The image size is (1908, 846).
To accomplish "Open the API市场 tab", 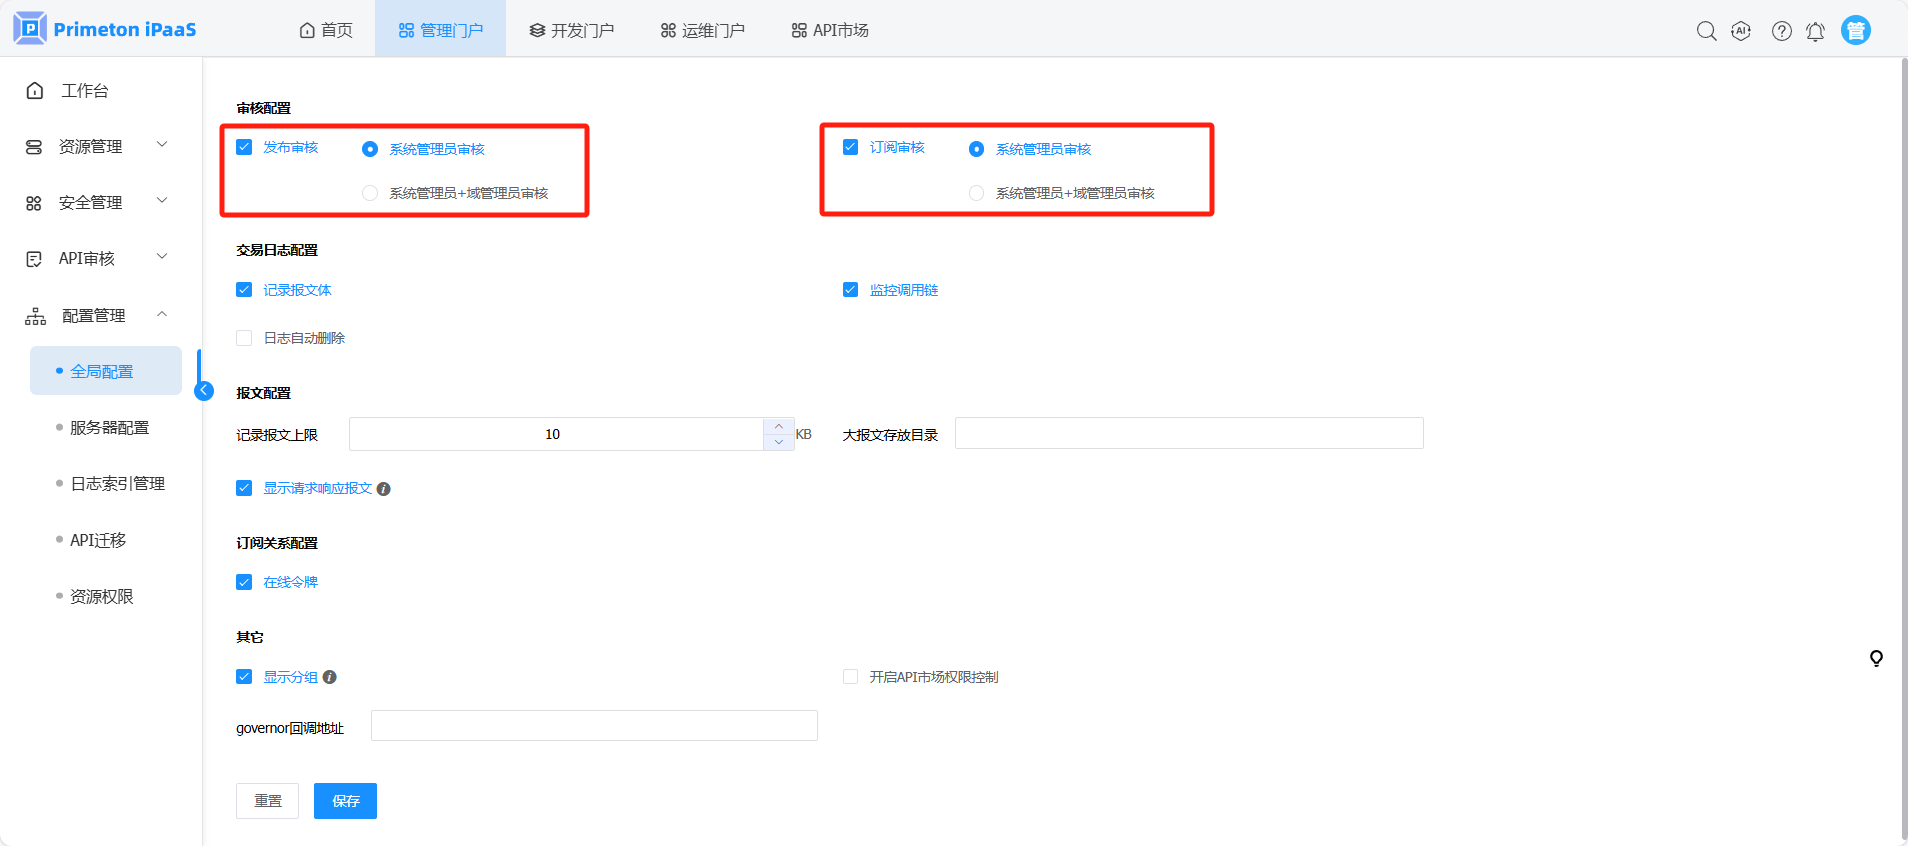I will click(x=829, y=30).
